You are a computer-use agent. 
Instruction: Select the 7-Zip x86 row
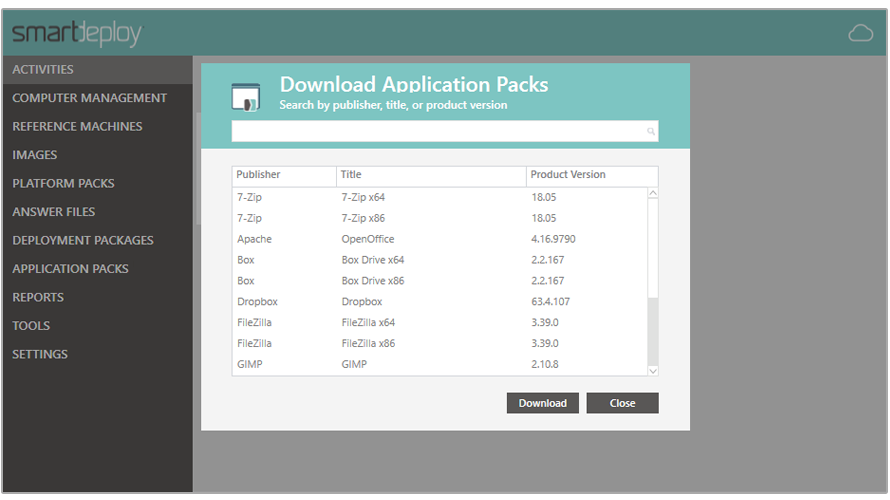[x=440, y=218]
